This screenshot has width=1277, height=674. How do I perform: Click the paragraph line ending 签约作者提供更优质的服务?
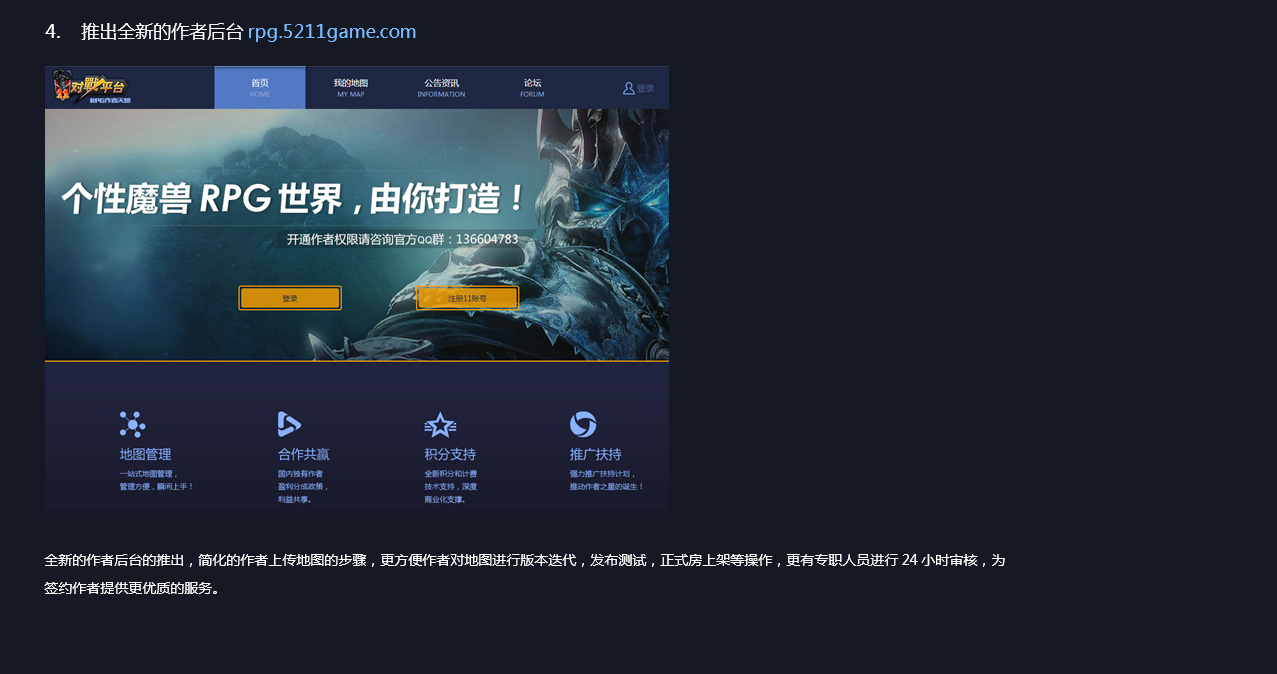132,588
